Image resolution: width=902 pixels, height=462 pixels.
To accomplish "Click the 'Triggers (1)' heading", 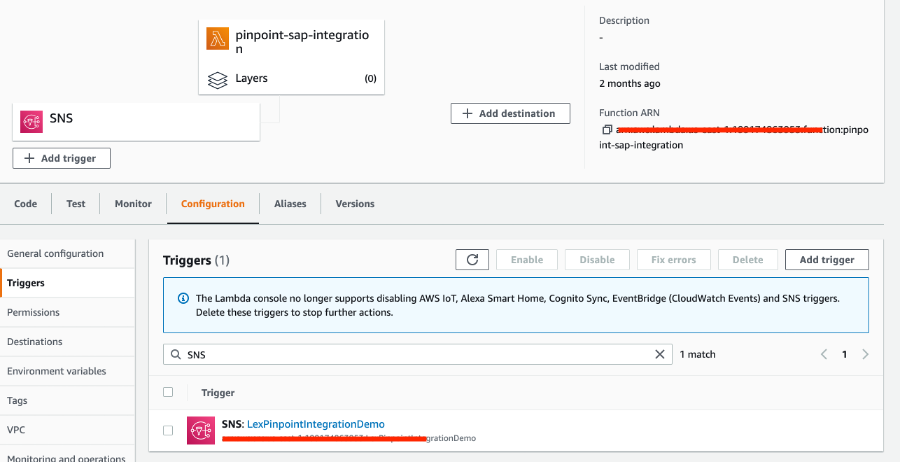I will click(196, 260).
